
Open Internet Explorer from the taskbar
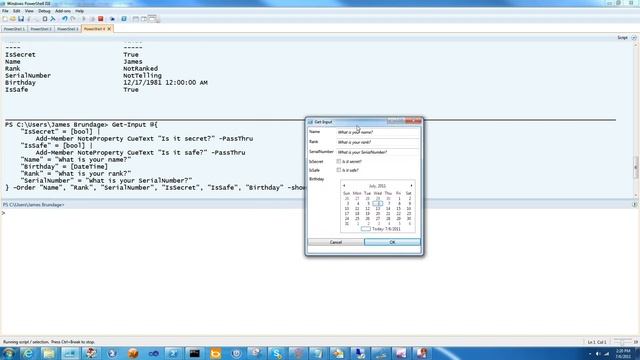tap(27, 353)
